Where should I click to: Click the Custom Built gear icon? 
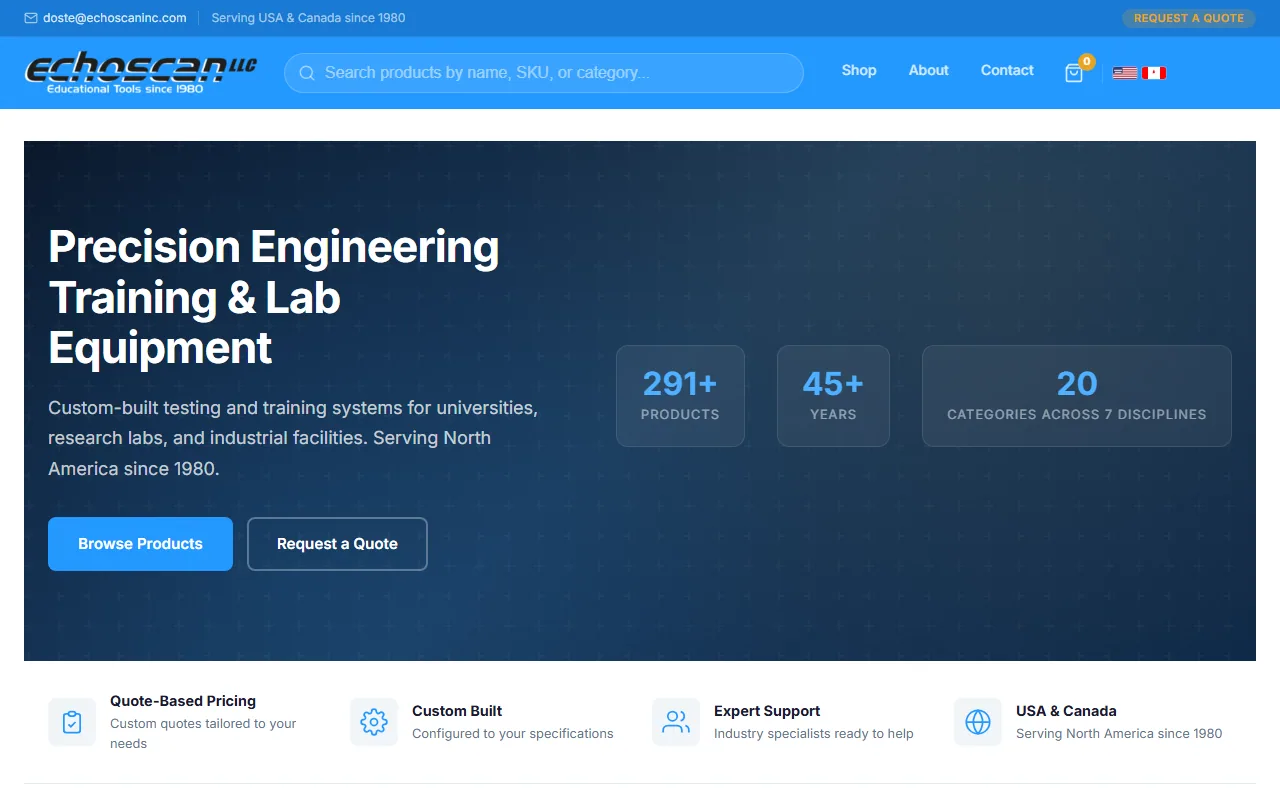coord(374,722)
